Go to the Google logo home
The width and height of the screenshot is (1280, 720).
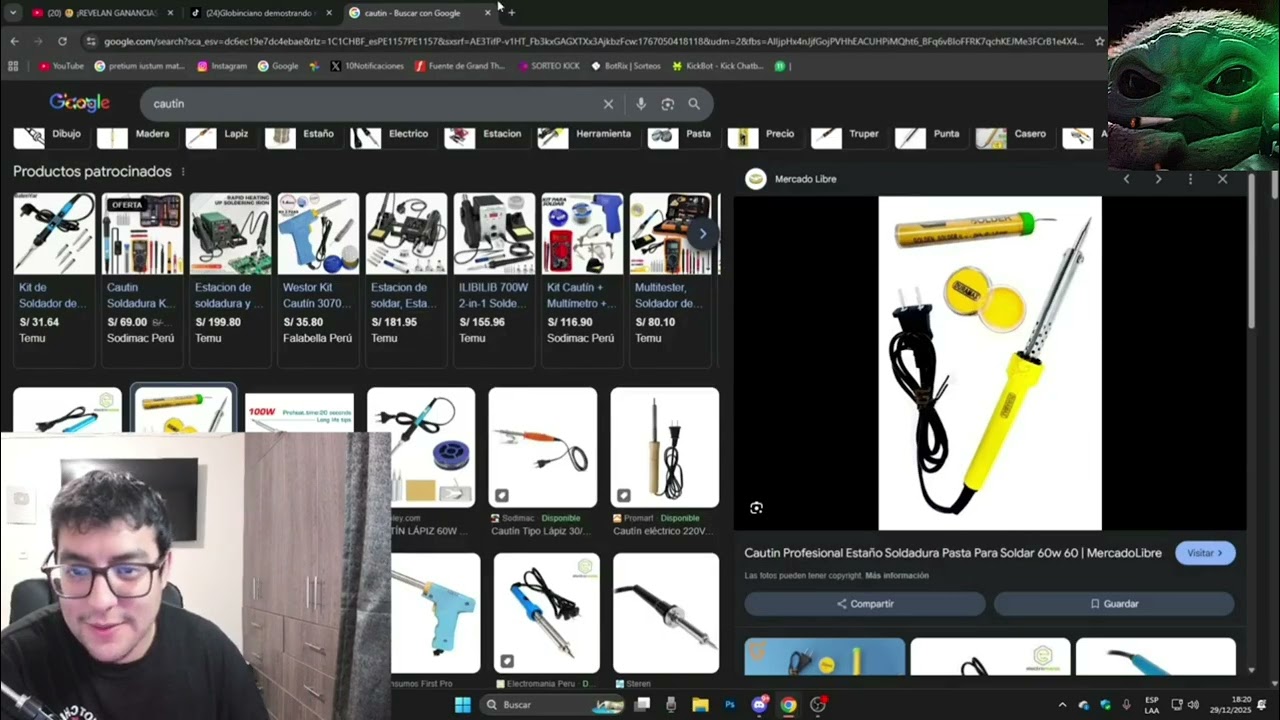(80, 103)
